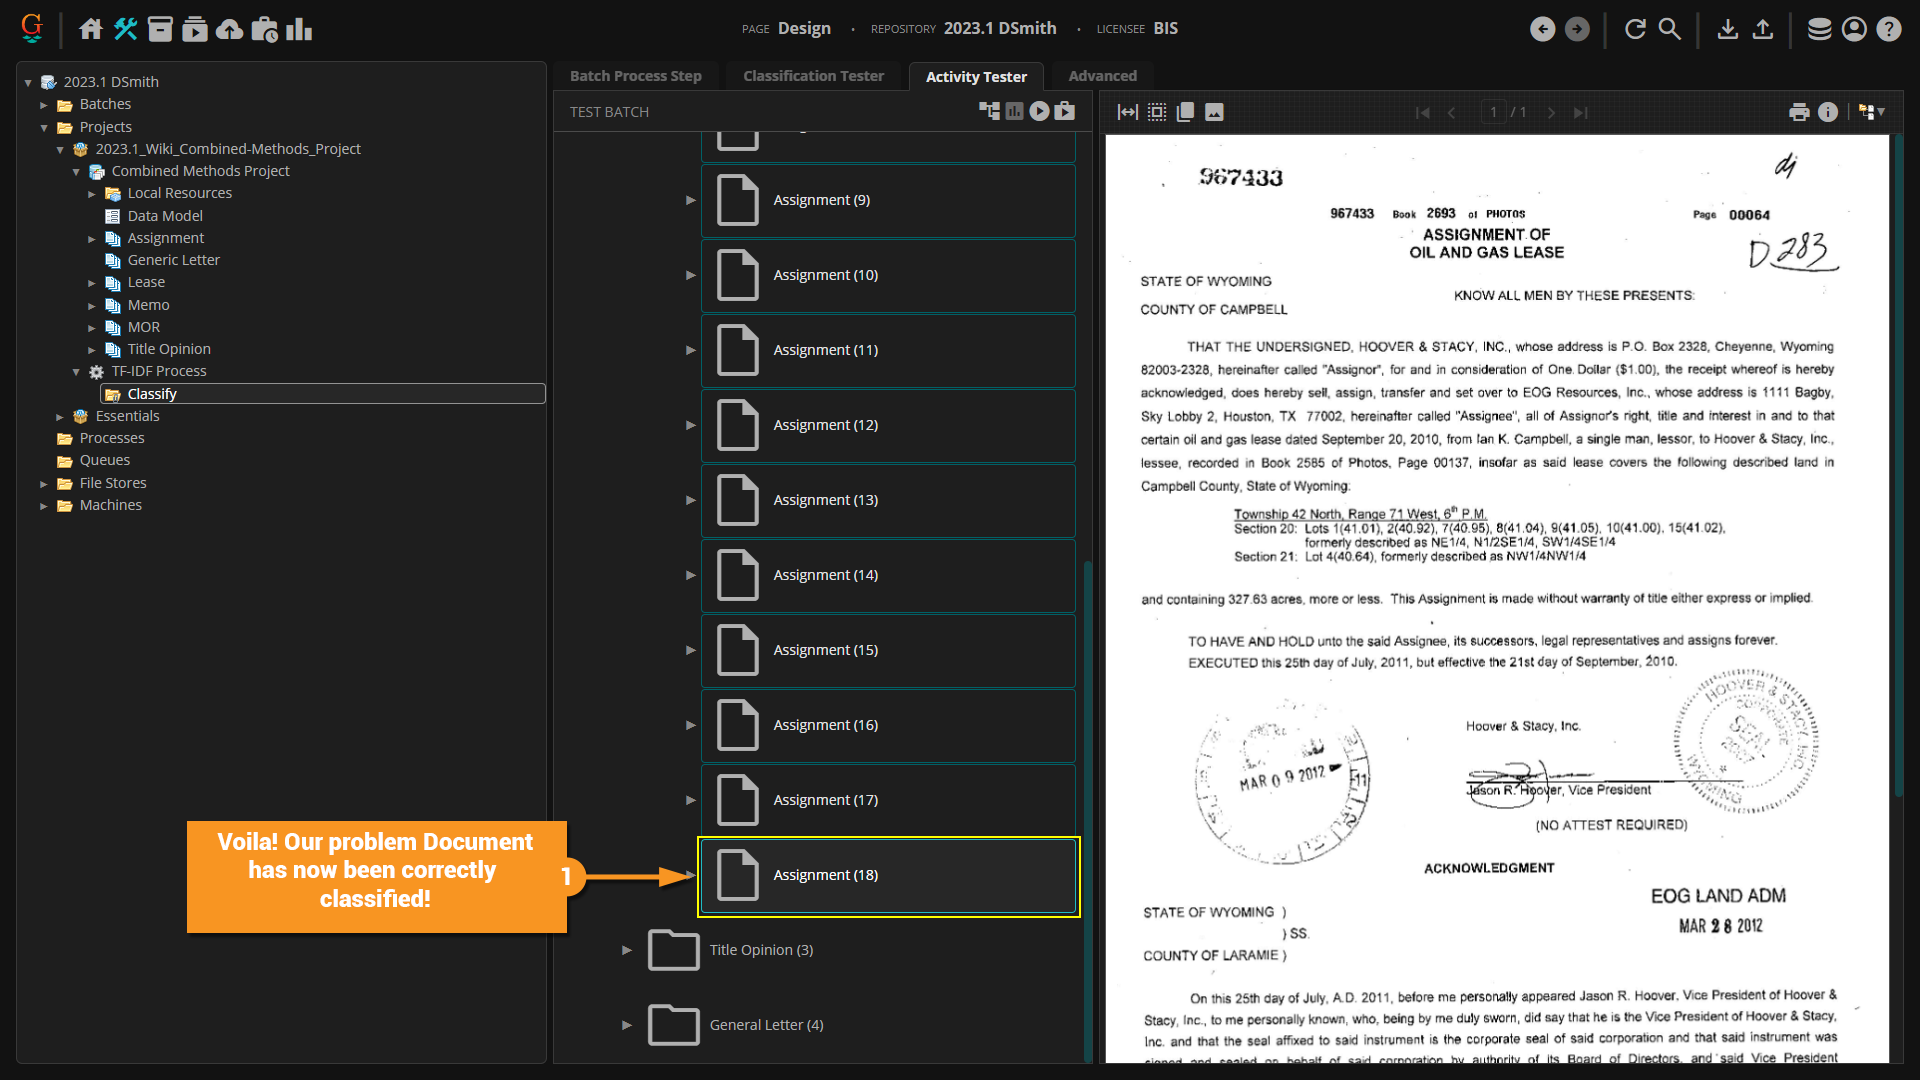Expand the Title Opinion (3) folder
1920x1080 pixels.
tap(627, 950)
